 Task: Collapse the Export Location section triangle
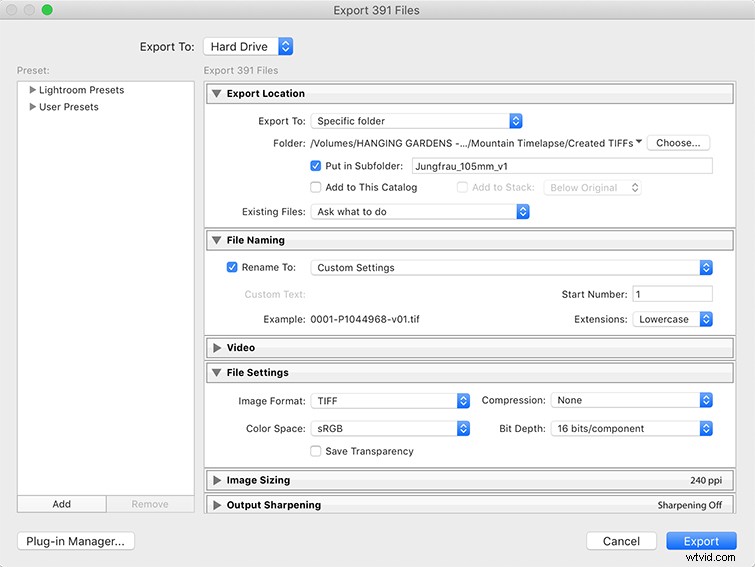tap(216, 94)
